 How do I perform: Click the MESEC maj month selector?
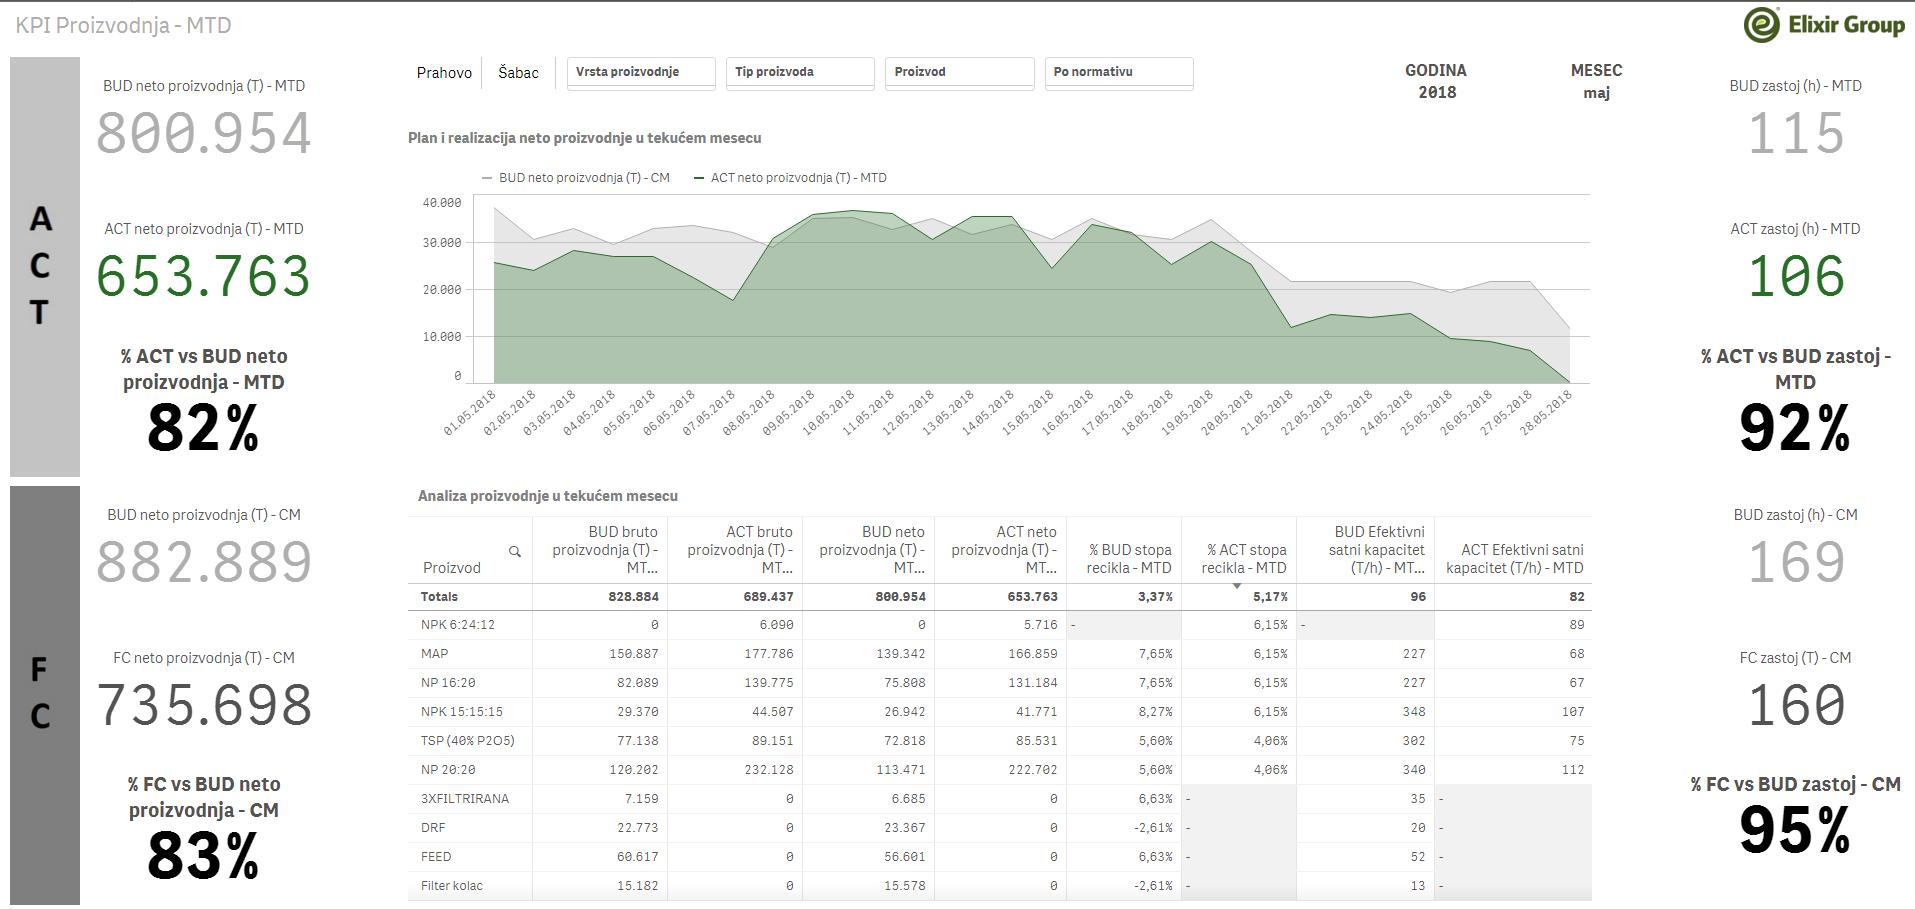point(1596,81)
